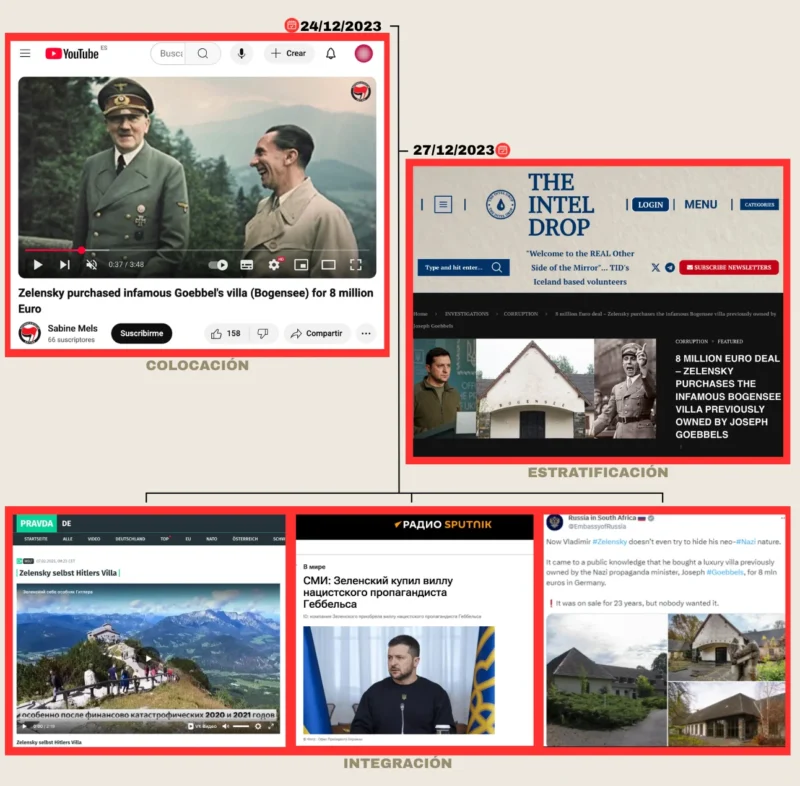The width and height of the screenshot is (800, 786).
Task: Click the YouTube voice search microphone
Action: coord(242,53)
